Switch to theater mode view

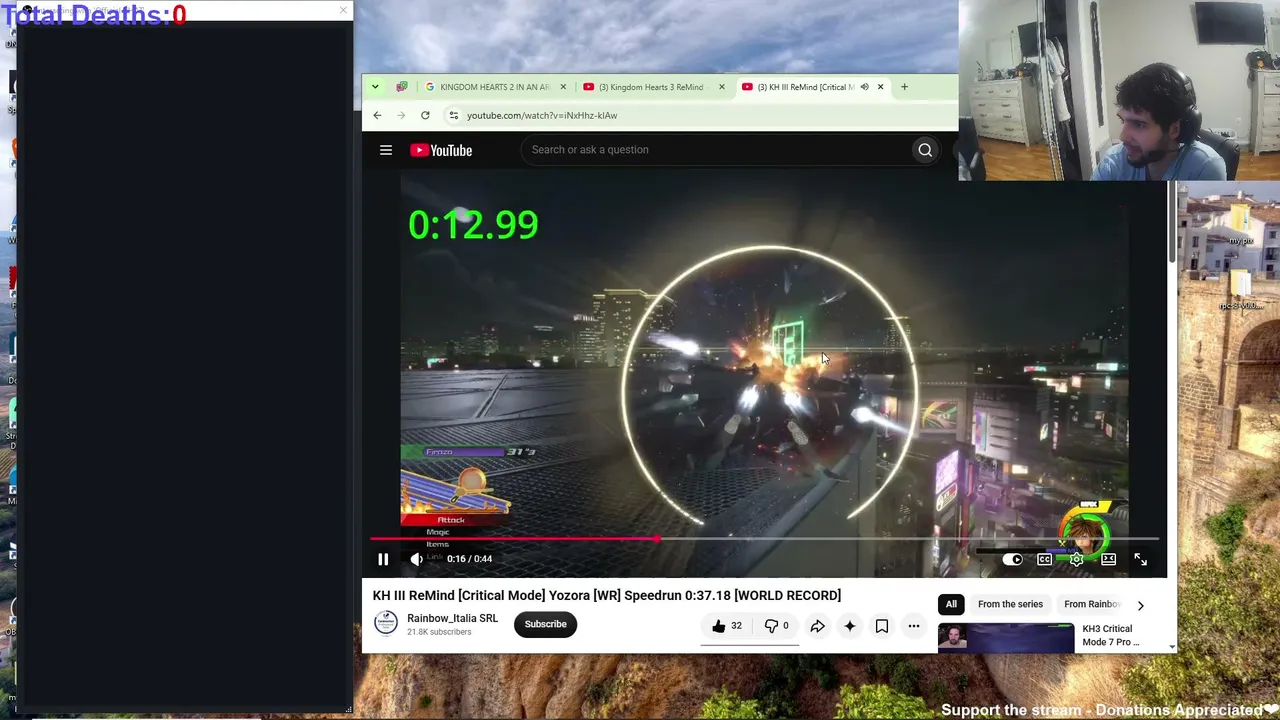1108,559
